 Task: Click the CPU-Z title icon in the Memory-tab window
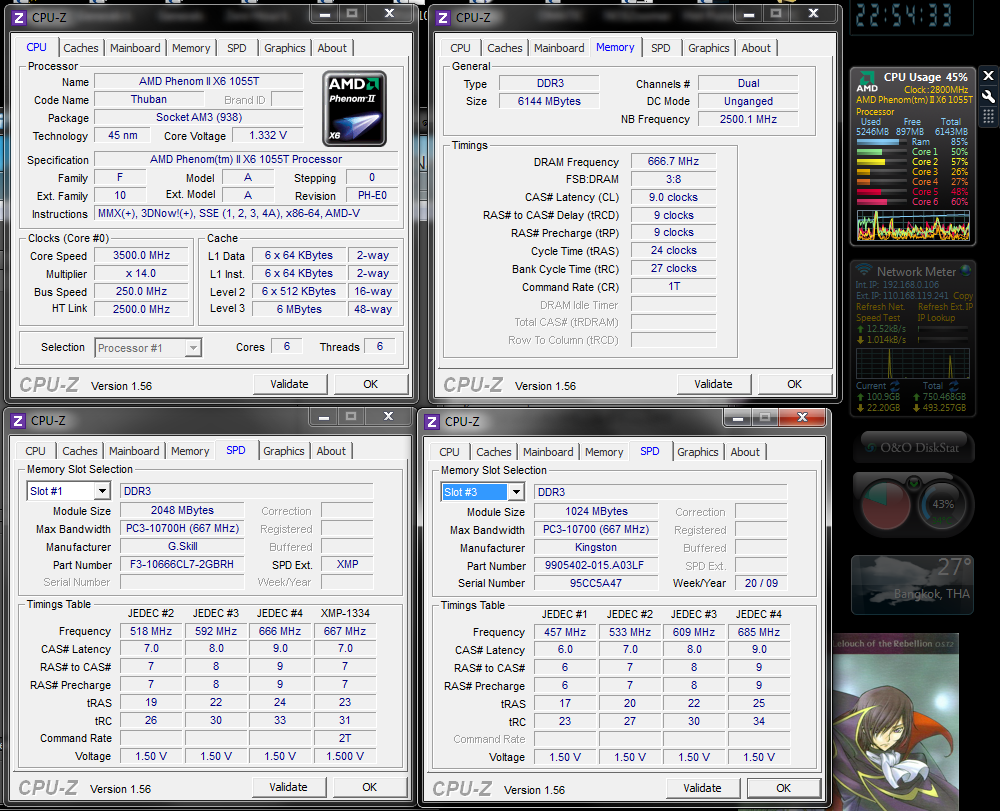pyautogui.click(x=443, y=18)
